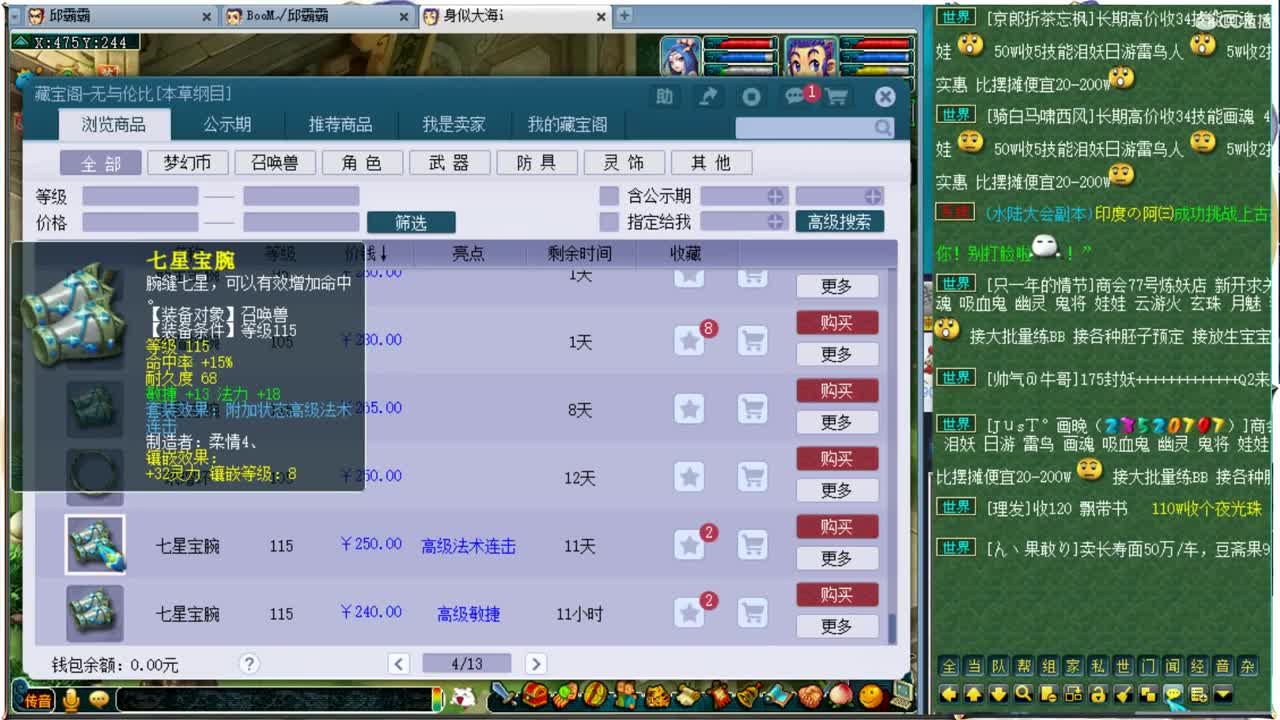Switch to 我的藏宝阁 tab
Screen dimensions: 1280x720
coord(567,125)
